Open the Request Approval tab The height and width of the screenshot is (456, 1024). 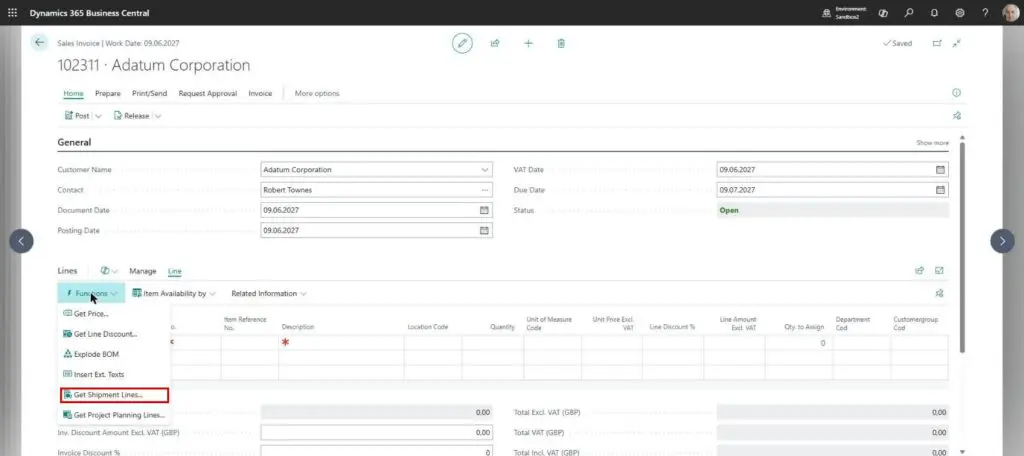(208, 93)
